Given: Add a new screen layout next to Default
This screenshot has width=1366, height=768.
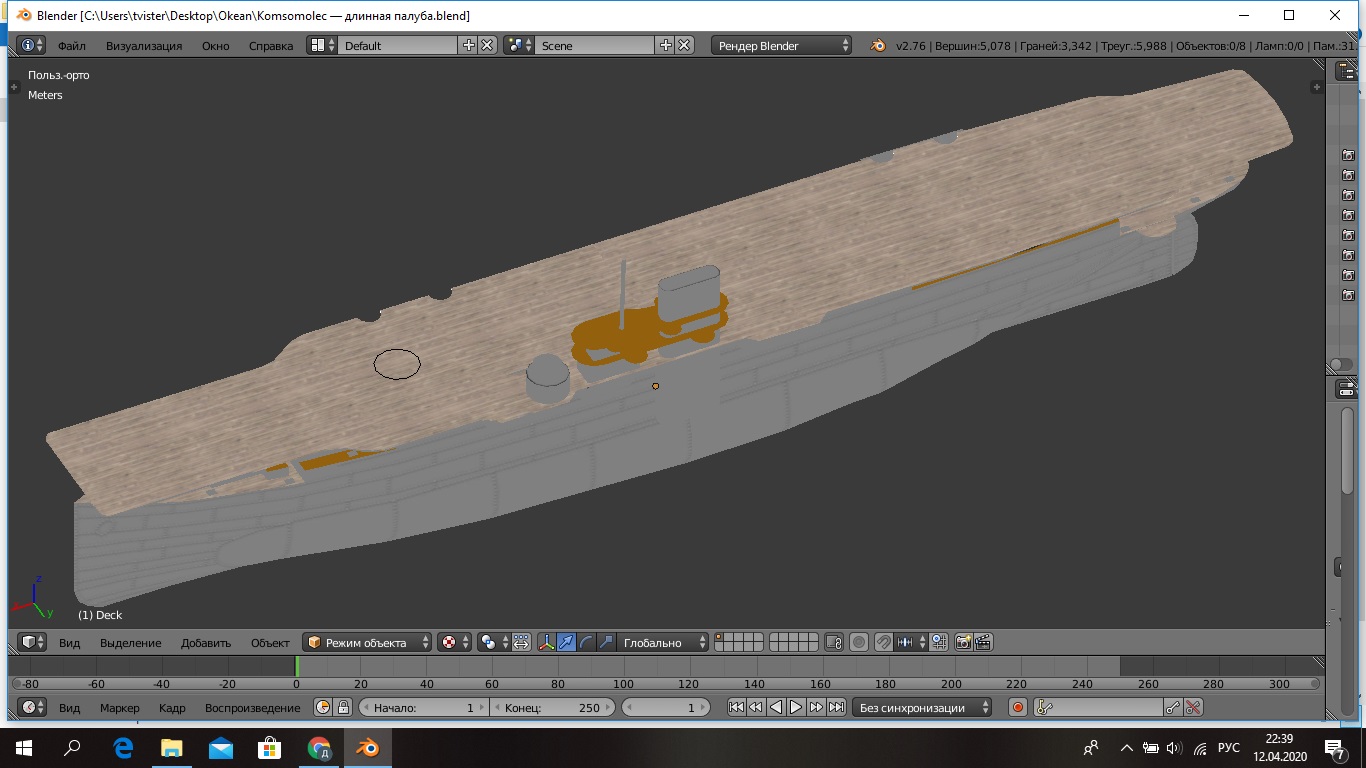Looking at the screenshot, I should [469, 45].
